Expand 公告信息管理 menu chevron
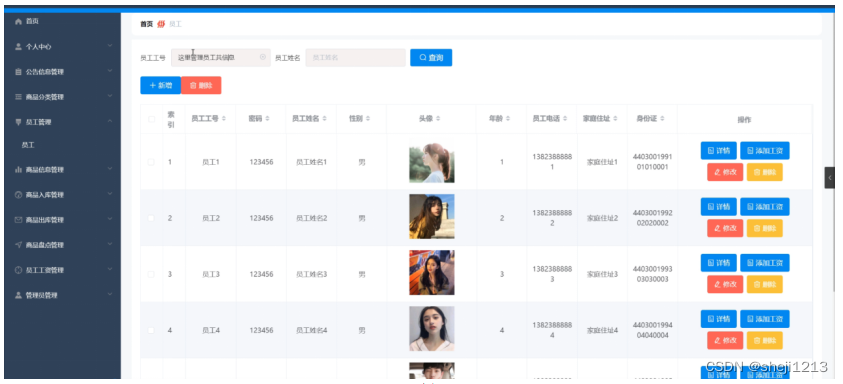This screenshot has width=843, height=384. coord(110,72)
